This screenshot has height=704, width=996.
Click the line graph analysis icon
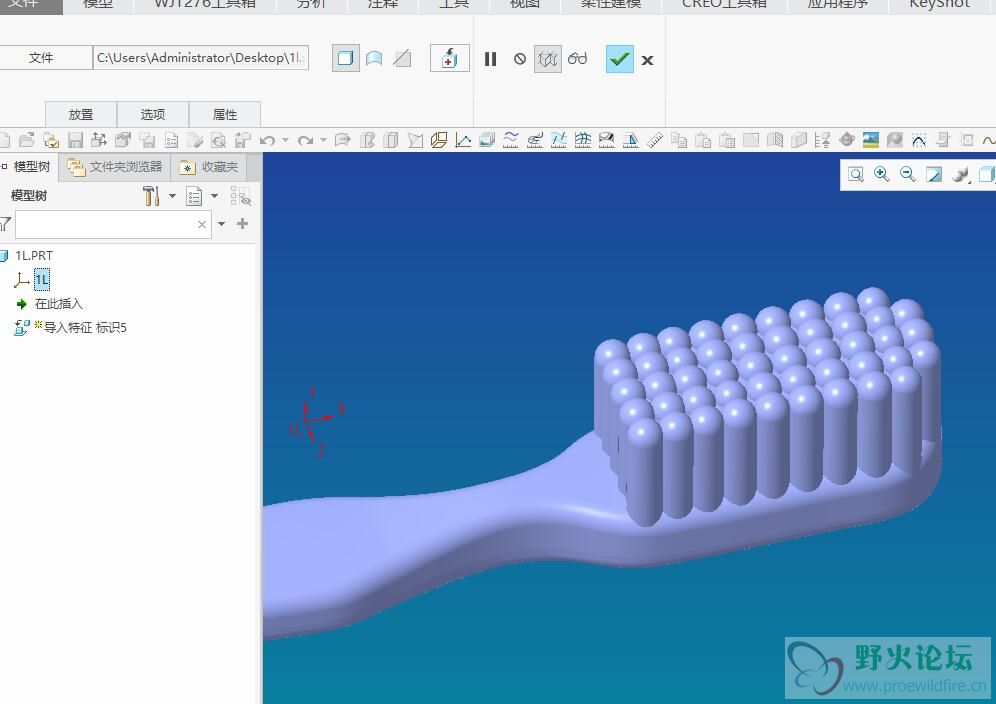click(x=463, y=140)
